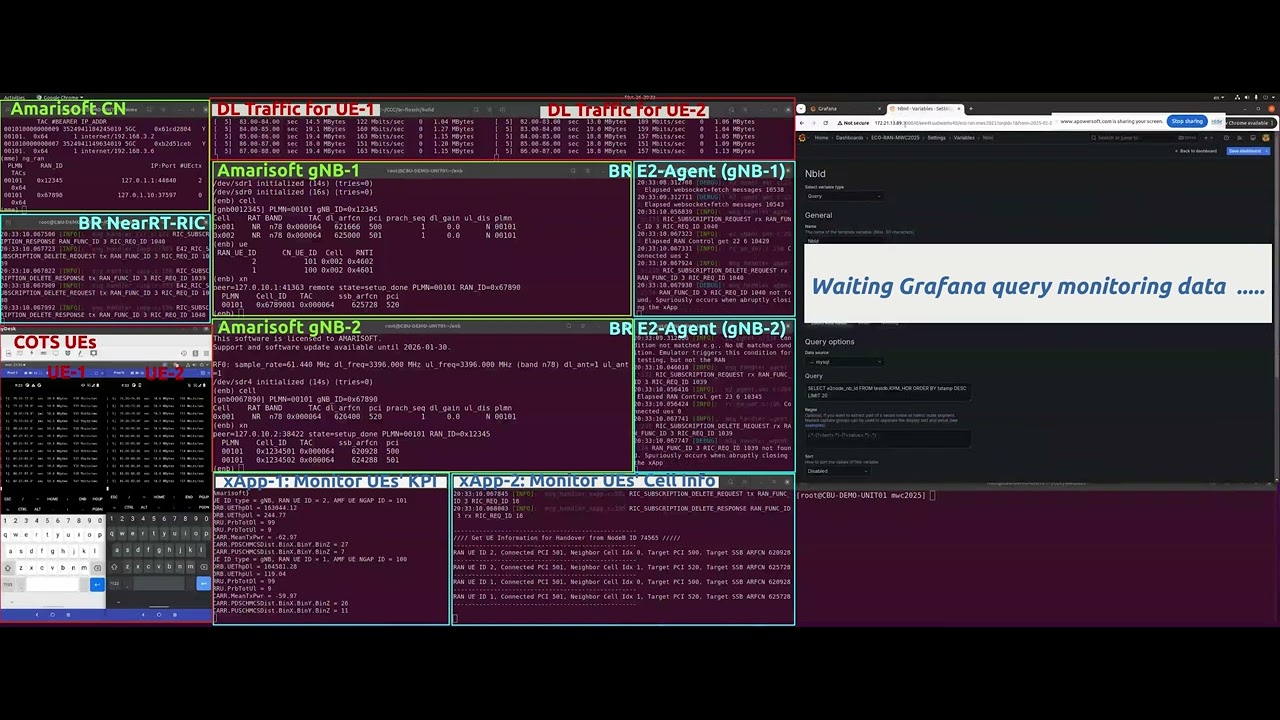Open the Select variable type Query dropdown
Screen dimensions: 1280x720
[845, 196]
